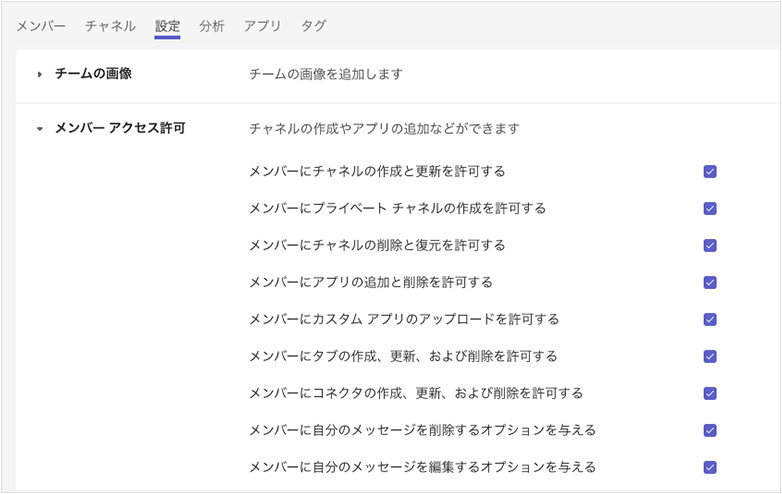Click the text チームの画像を追加します
782x494 pixels.
pos(326,74)
